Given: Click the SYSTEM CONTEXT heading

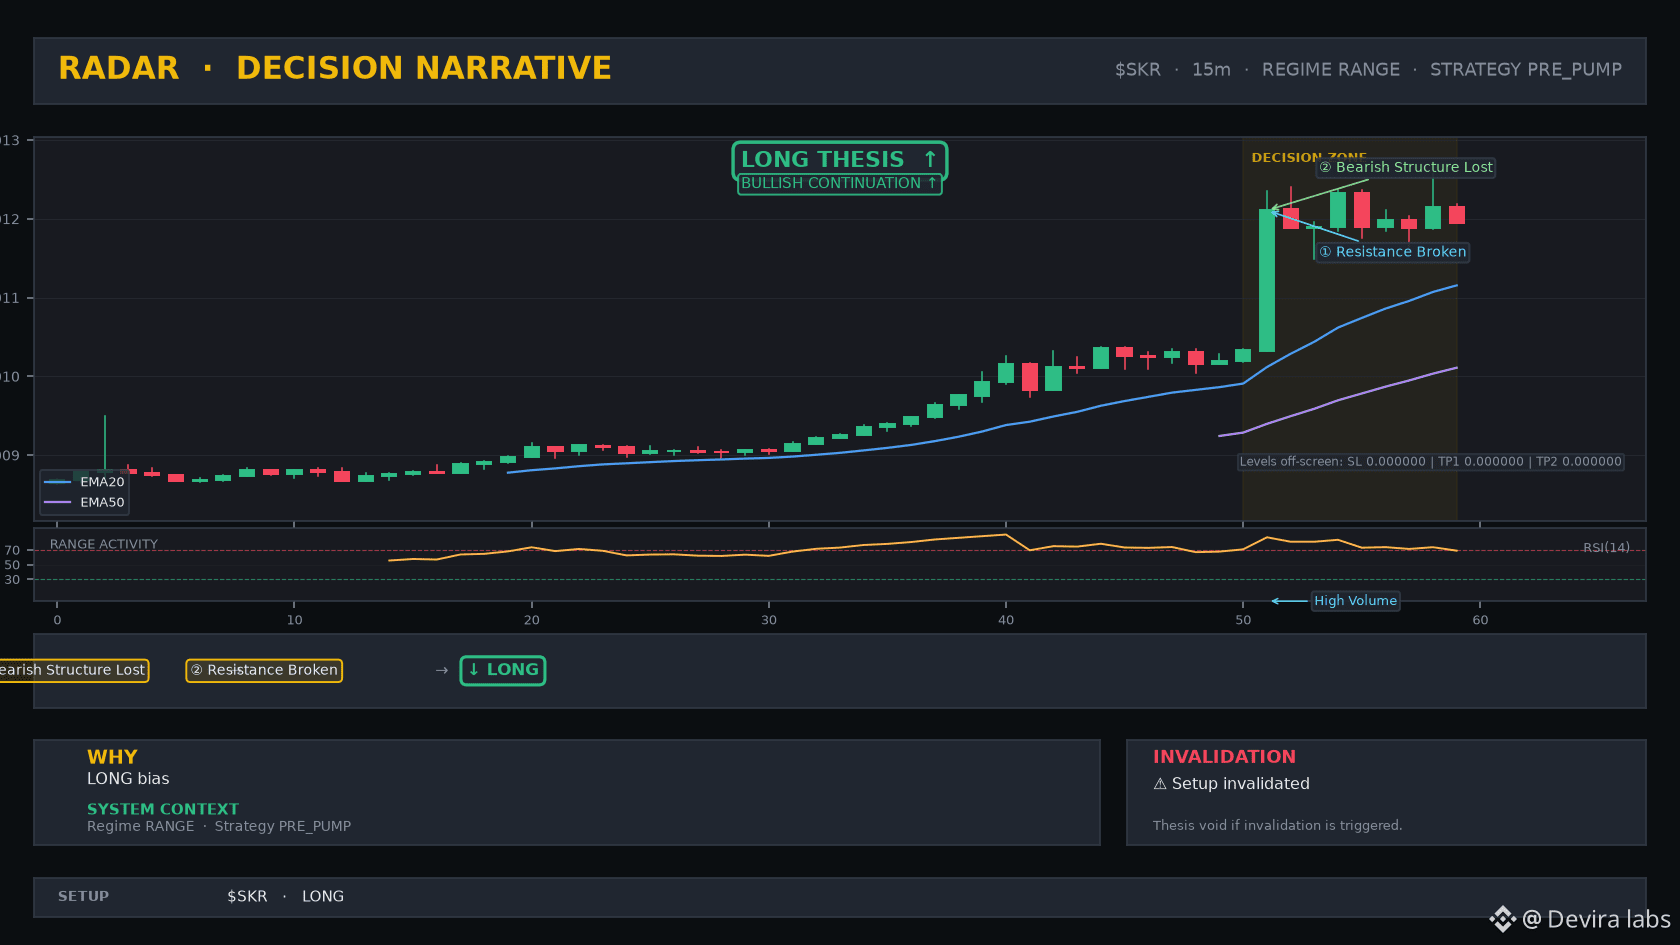Looking at the screenshot, I should (163, 809).
